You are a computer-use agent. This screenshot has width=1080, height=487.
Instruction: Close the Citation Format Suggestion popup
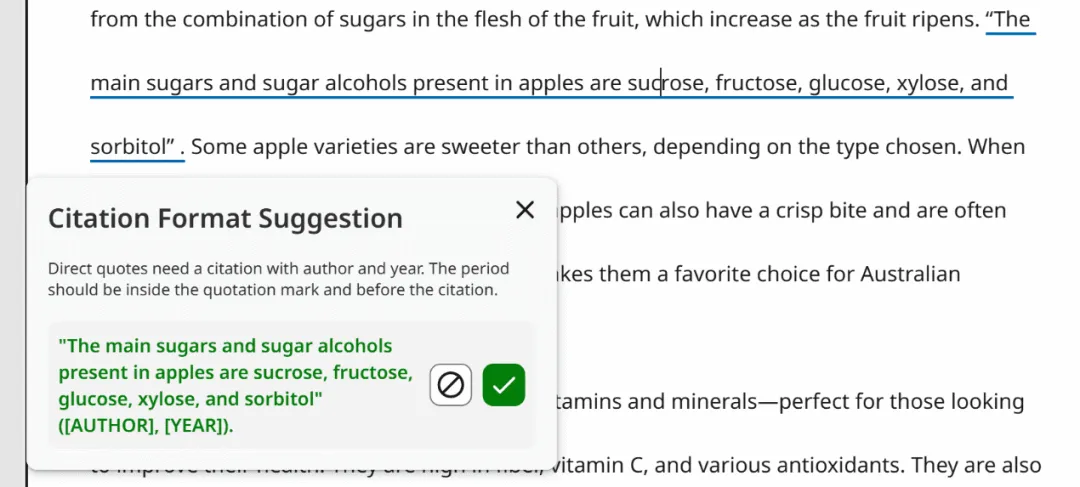pyautogui.click(x=525, y=210)
